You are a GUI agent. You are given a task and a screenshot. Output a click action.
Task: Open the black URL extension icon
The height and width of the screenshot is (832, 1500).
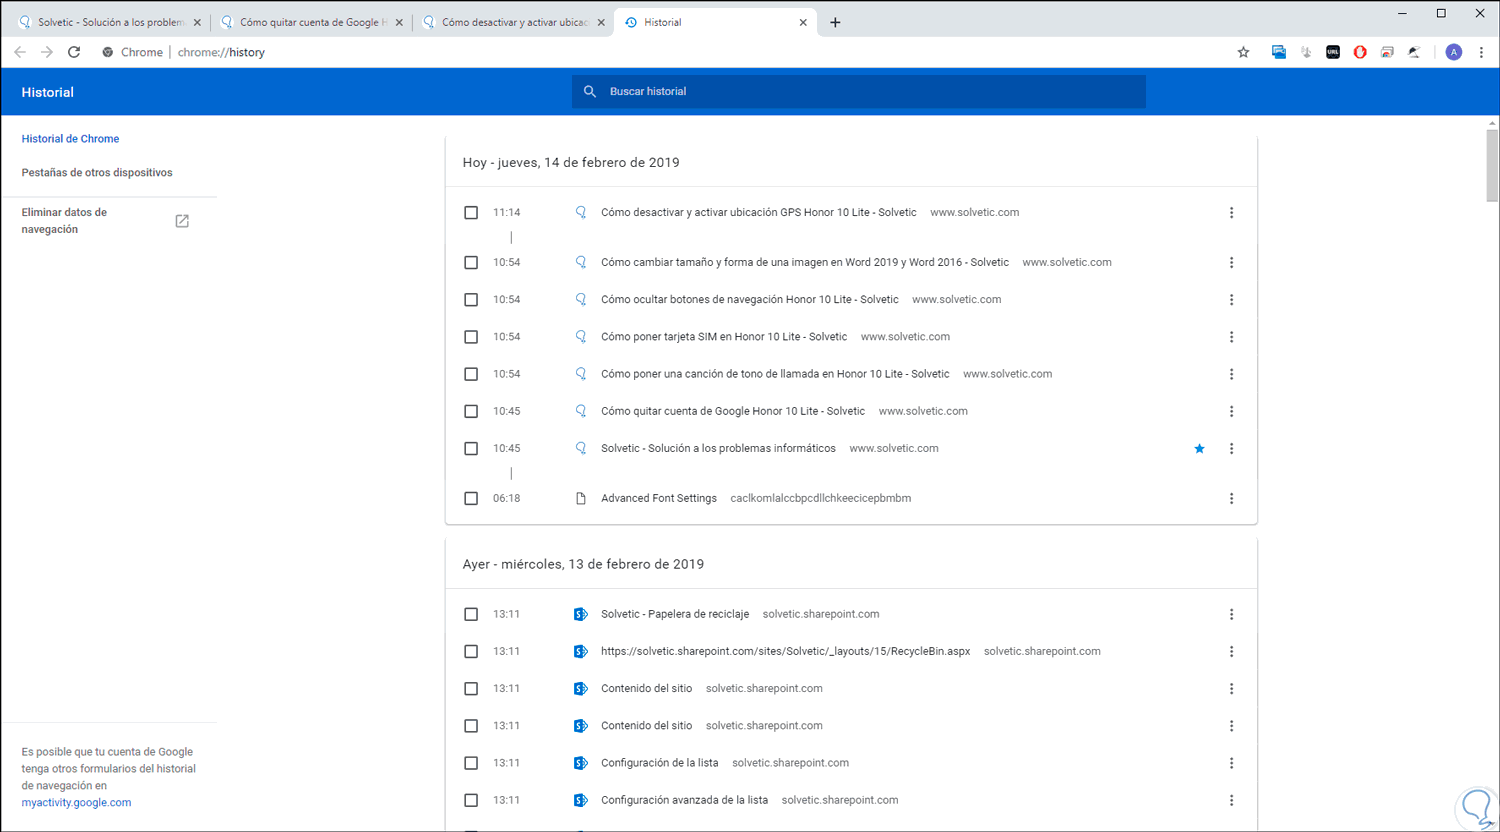(1333, 52)
